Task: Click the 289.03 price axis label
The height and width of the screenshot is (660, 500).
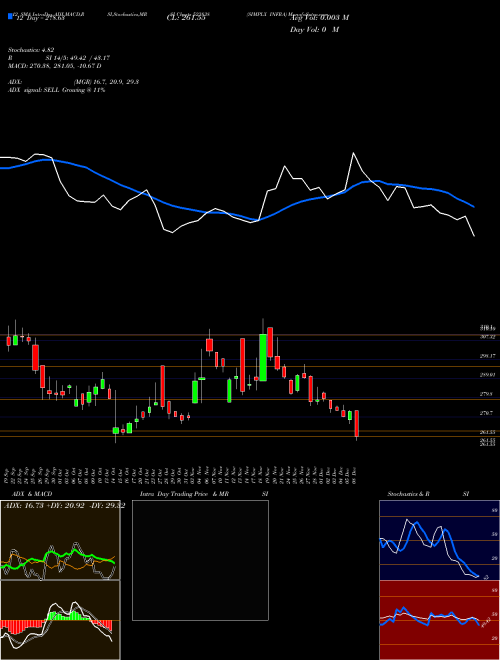Action: (x=487, y=375)
